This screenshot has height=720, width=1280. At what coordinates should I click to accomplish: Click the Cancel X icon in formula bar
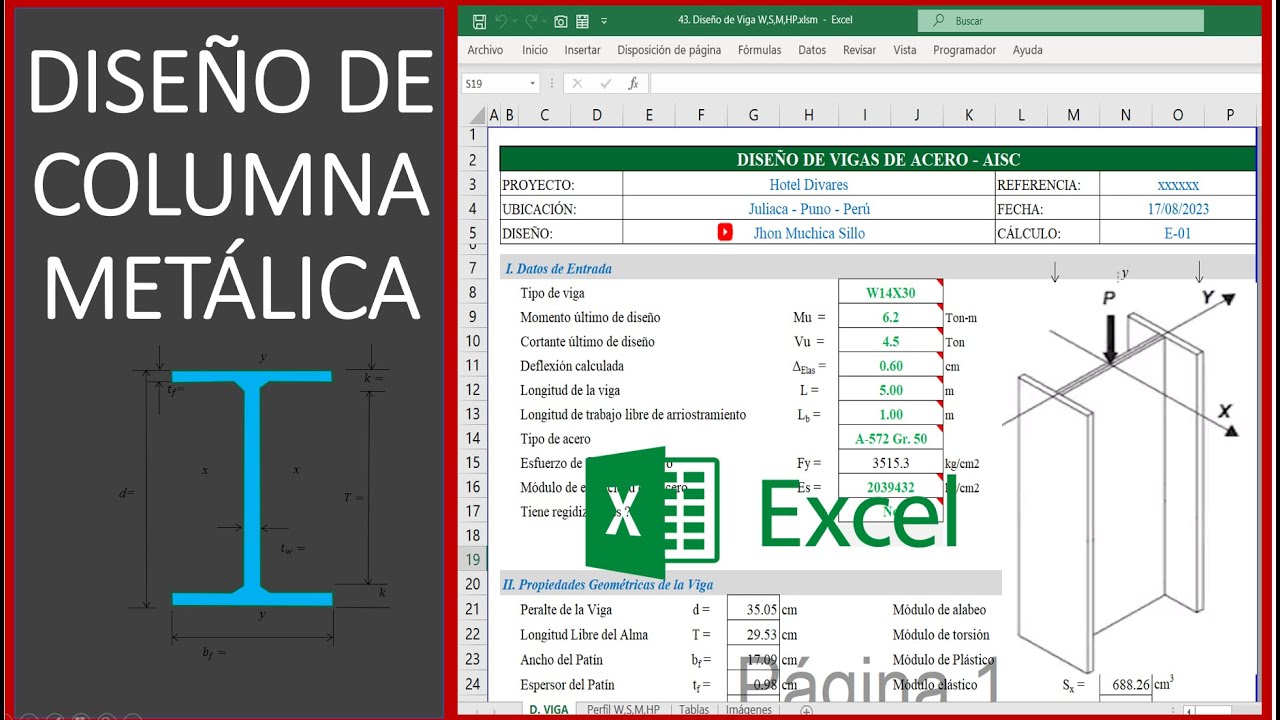pos(577,84)
